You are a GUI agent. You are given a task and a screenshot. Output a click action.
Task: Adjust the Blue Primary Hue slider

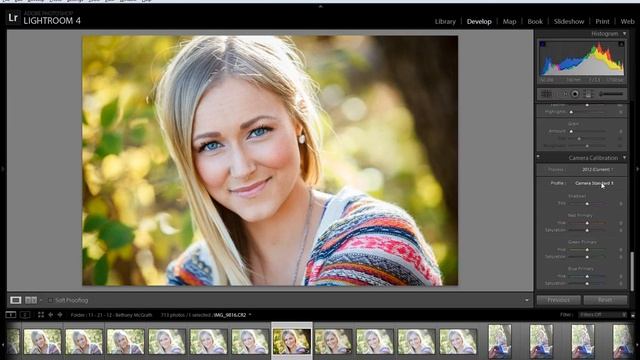coord(588,276)
